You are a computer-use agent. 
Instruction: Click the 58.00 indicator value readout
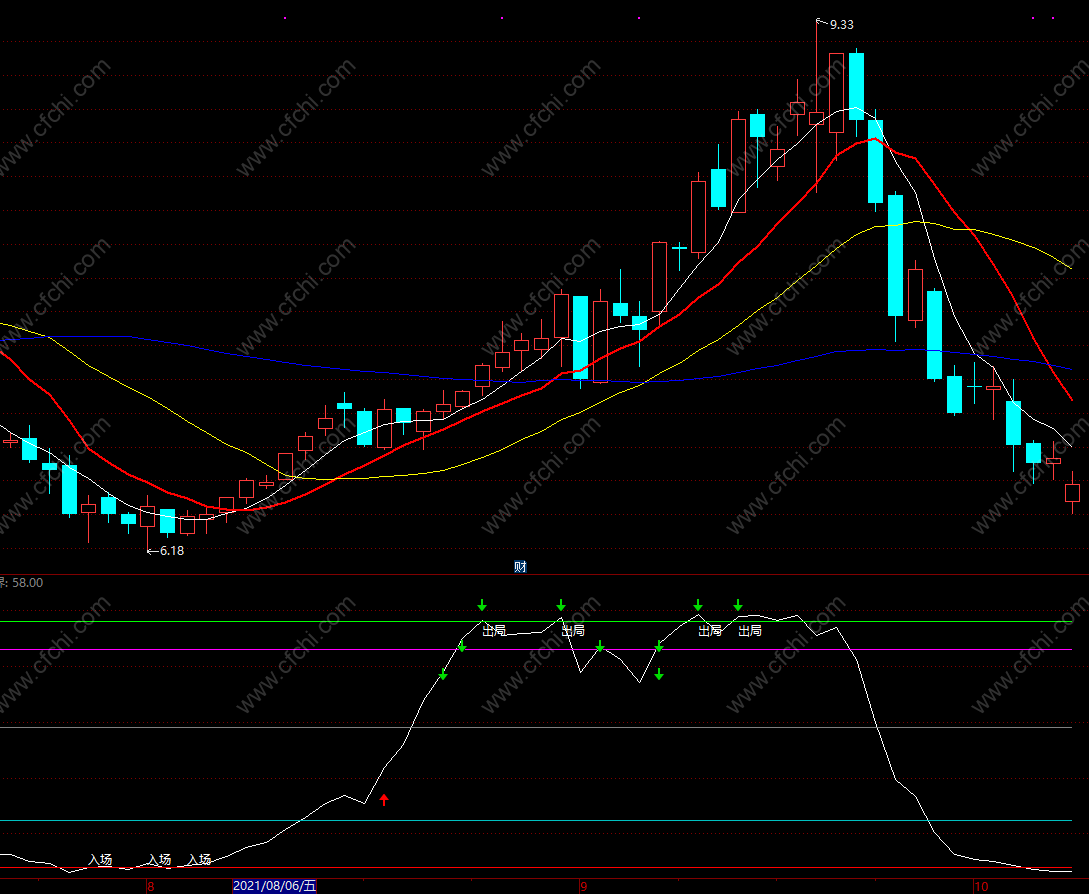point(28,583)
